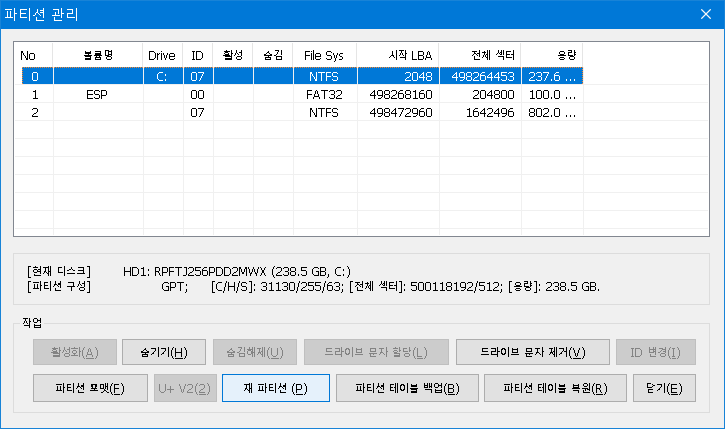Click the GPT partition scheme text

point(174,287)
